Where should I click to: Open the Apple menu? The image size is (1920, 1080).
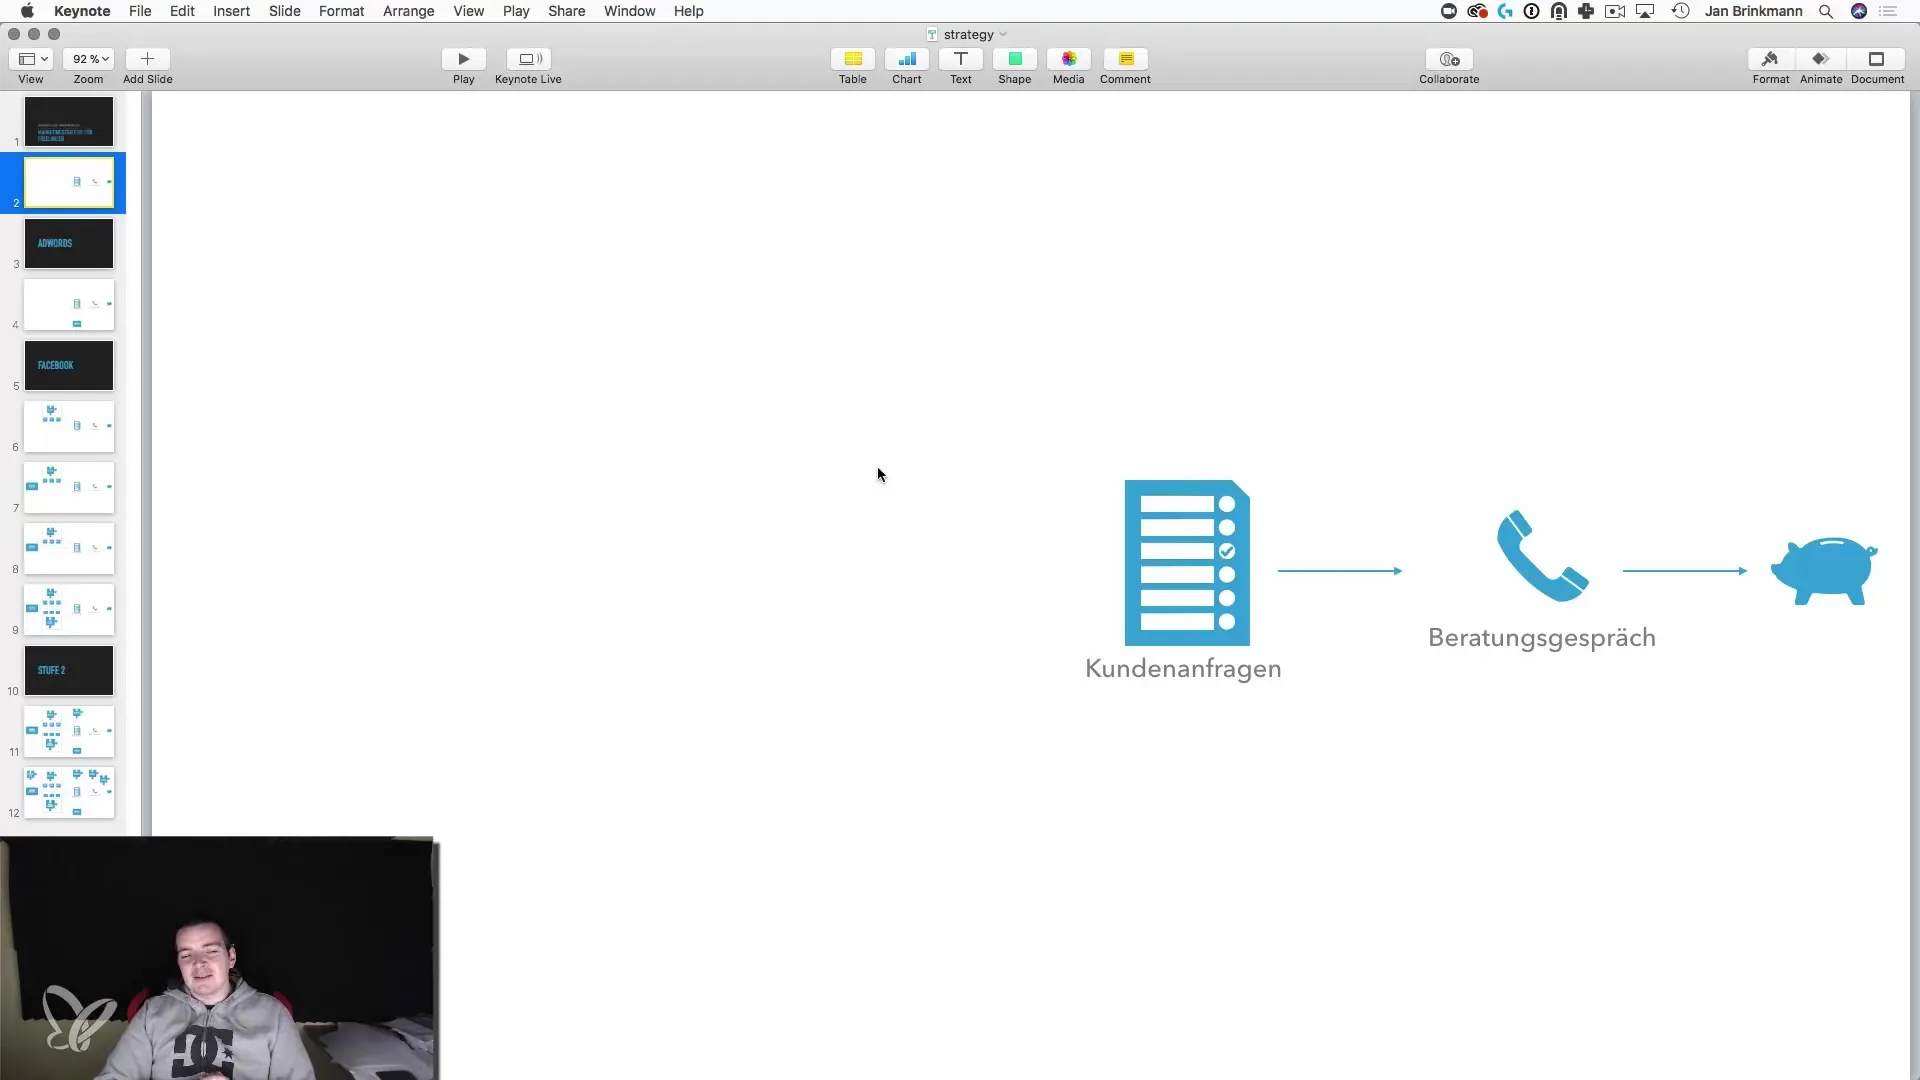coord(27,11)
